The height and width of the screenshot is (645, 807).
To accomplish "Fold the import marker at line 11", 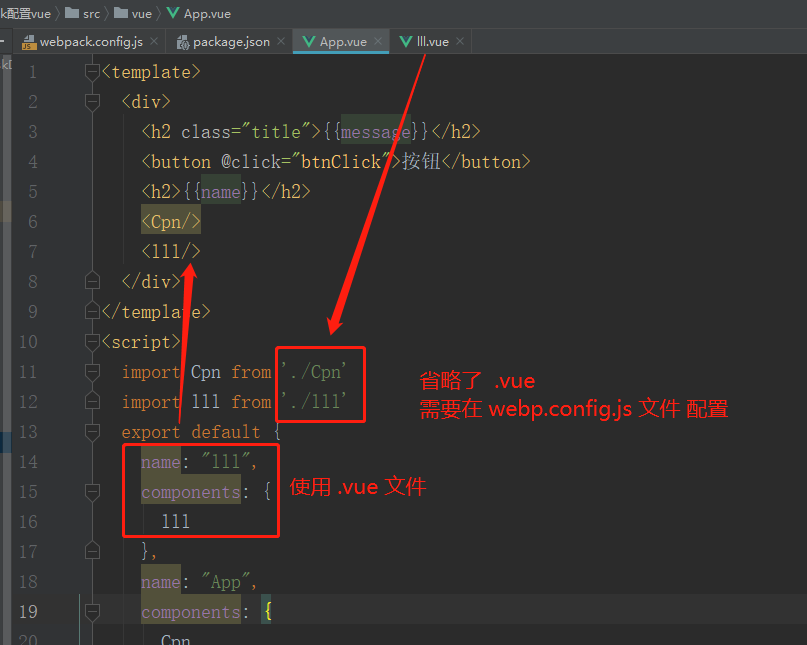I will (x=92, y=372).
